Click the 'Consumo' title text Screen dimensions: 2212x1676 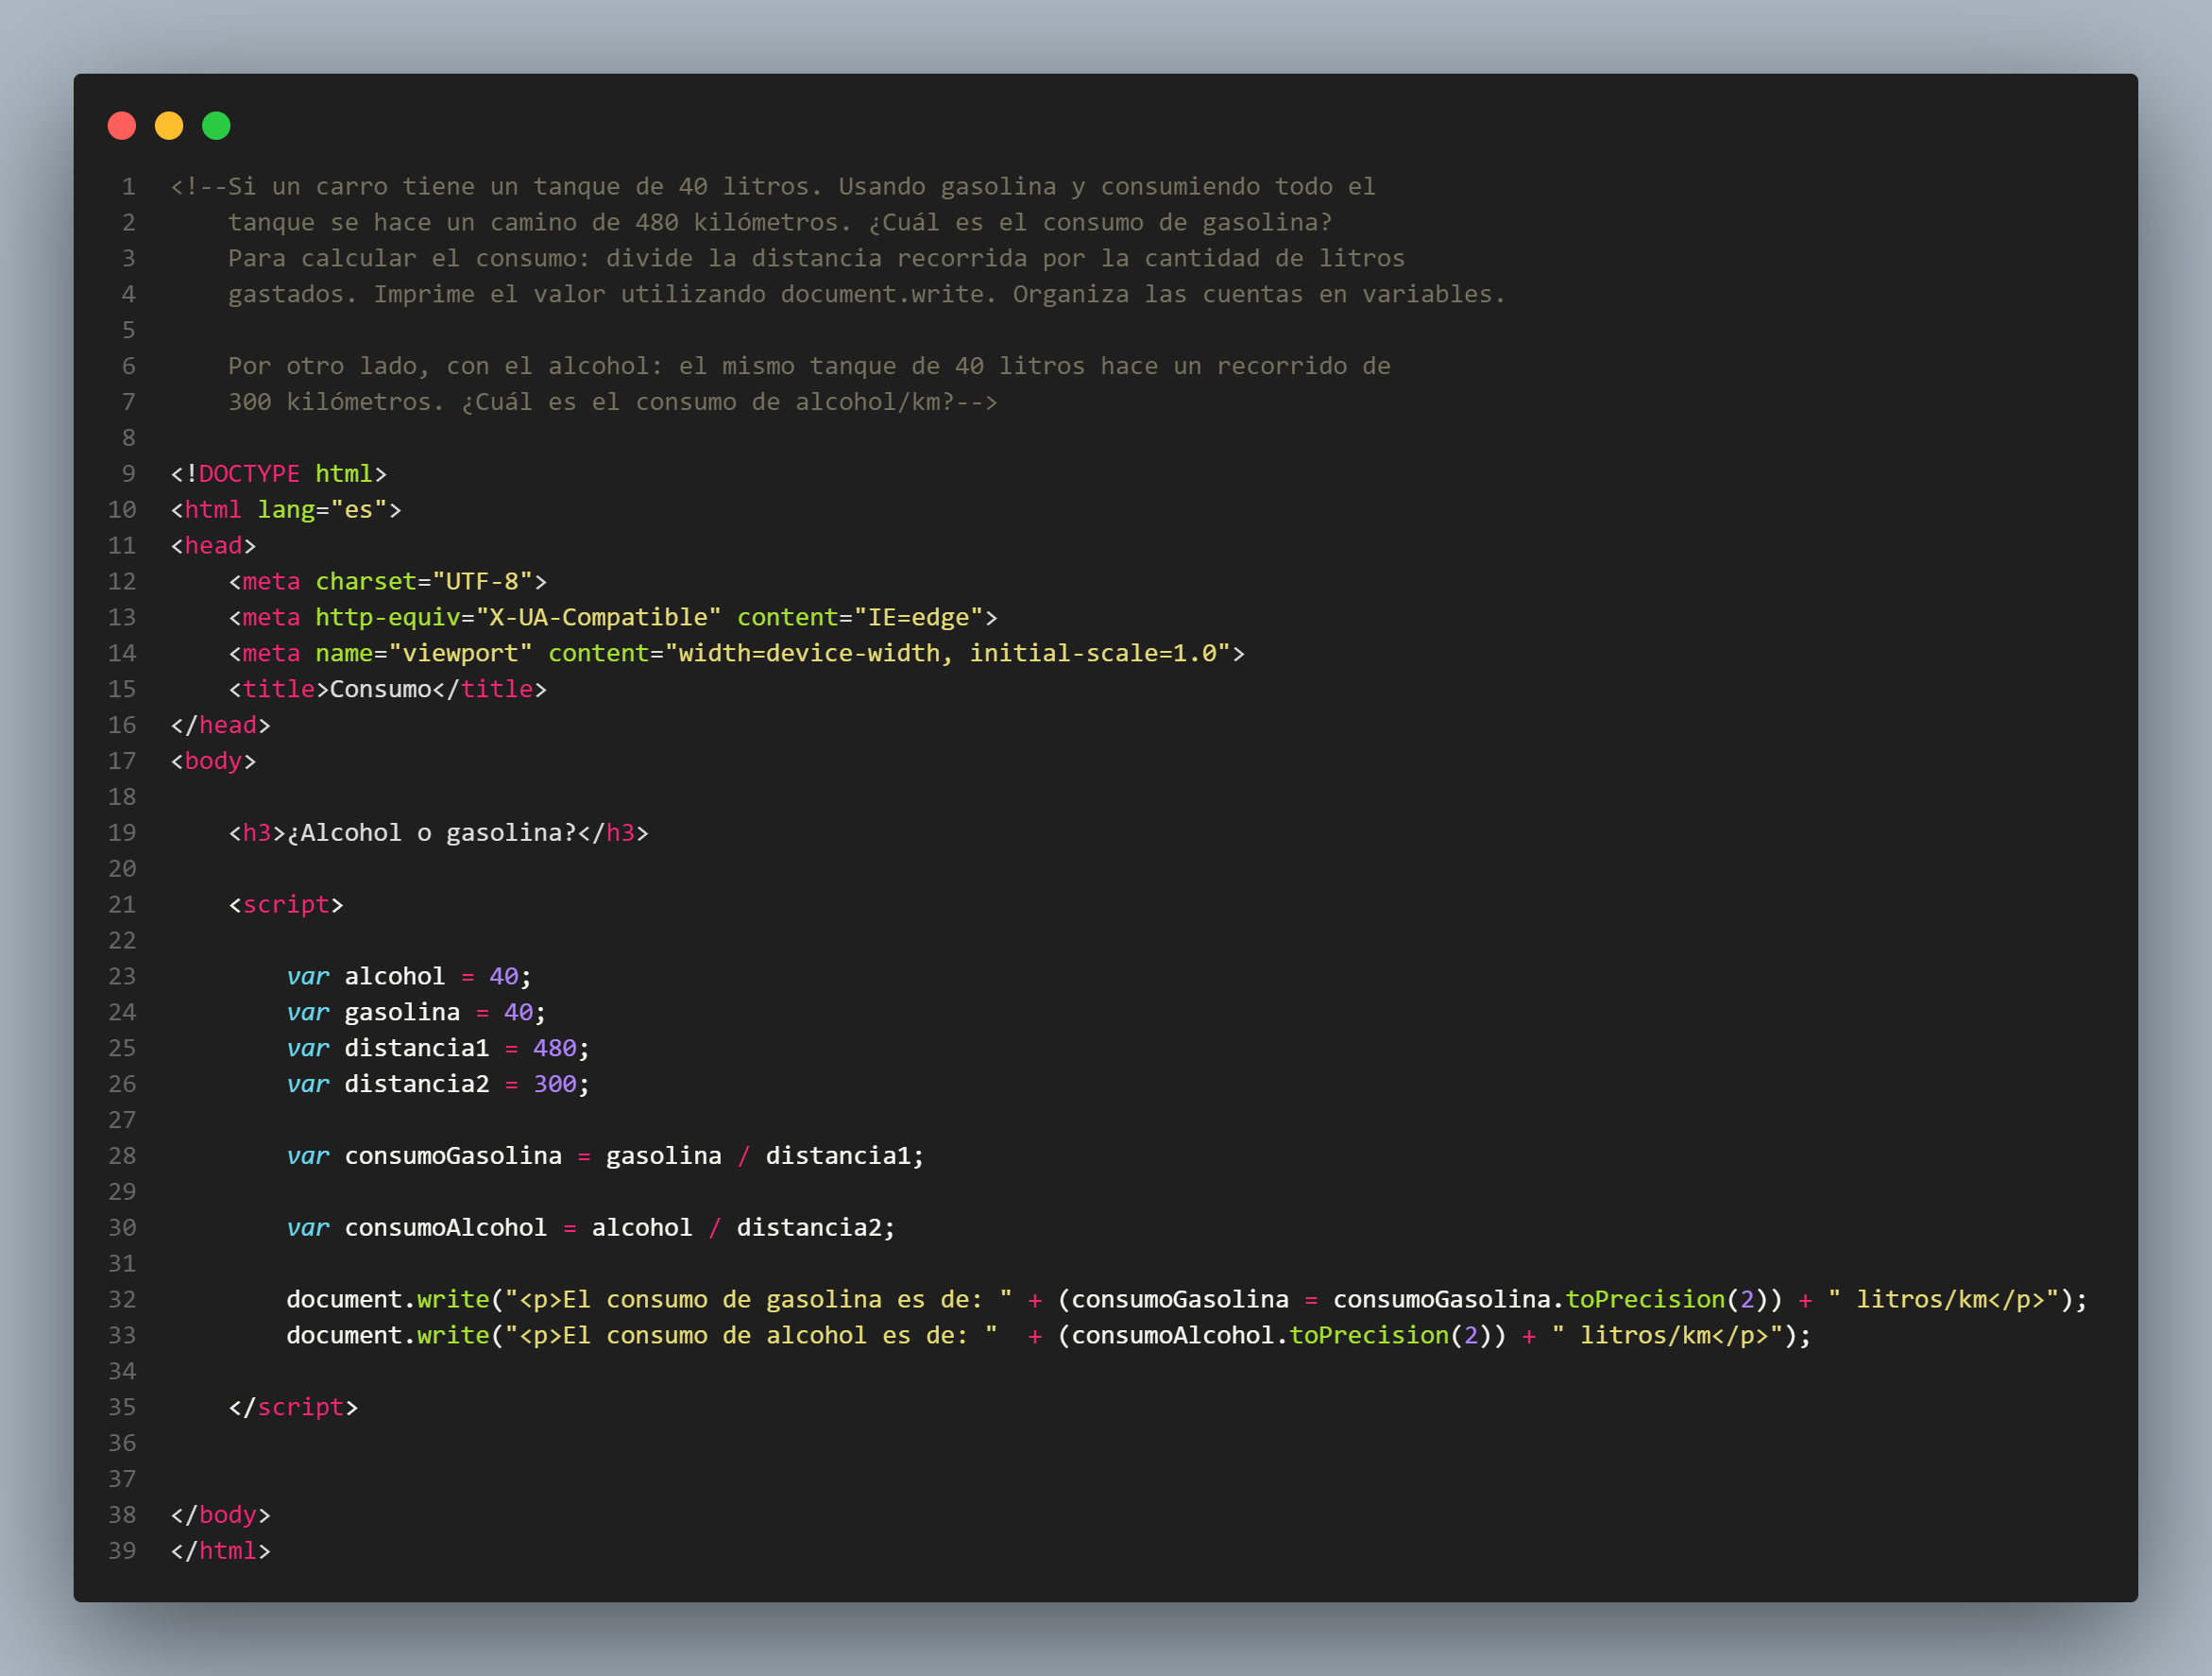[x=381, y=690]
